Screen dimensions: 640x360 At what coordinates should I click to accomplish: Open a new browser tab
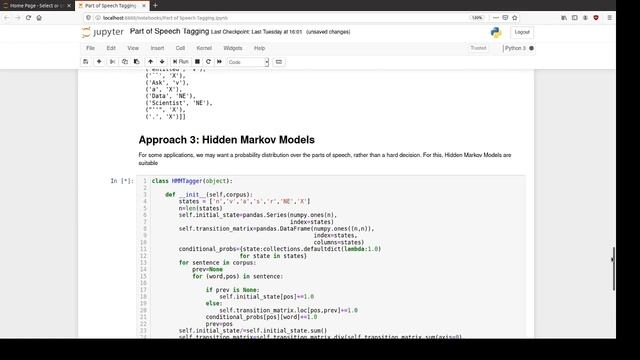click(155, 6)
